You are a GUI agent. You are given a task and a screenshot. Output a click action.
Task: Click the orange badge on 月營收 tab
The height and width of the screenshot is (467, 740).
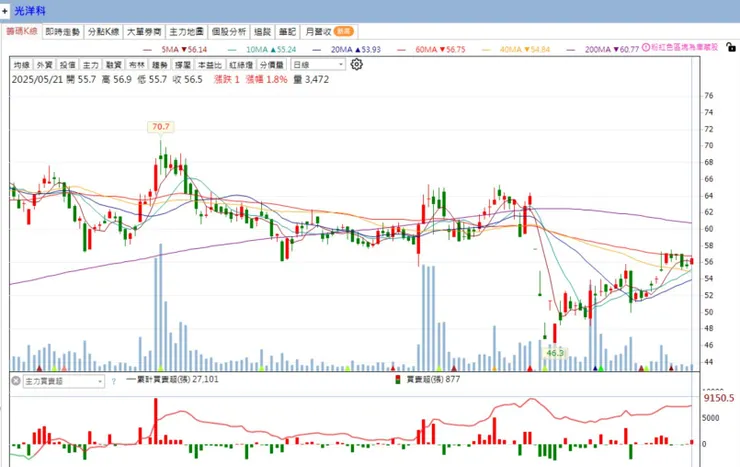click(x=344, y=31)
